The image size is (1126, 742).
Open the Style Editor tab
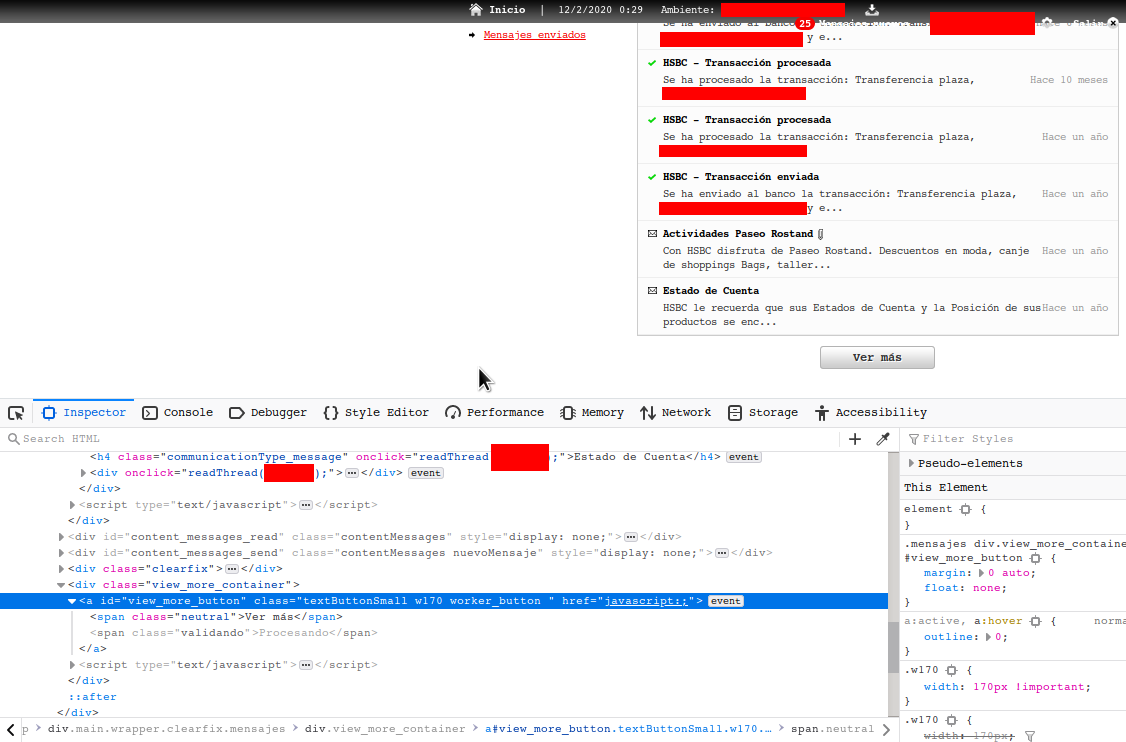click(376, 413)
